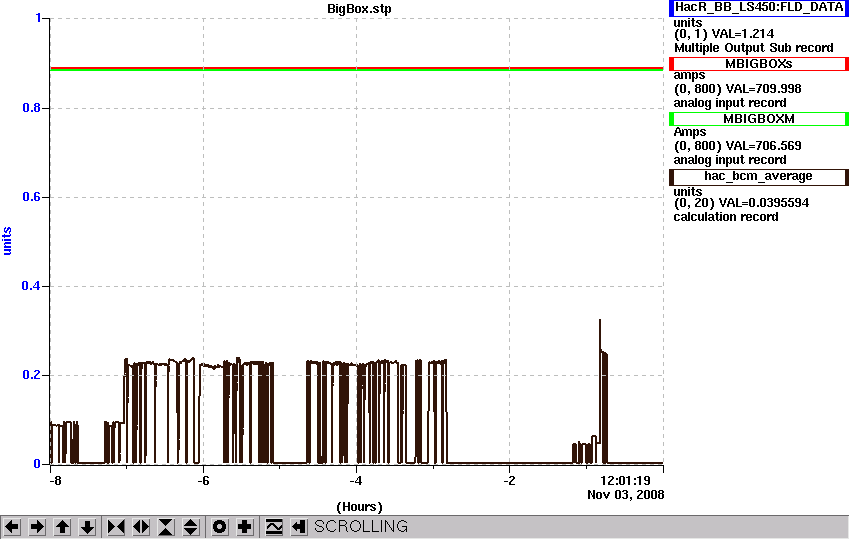The height and width of the screenshot is (539, 849).
Task: Click the 0.4 tick label on y-axis
Action: click(x=31, y=285)
